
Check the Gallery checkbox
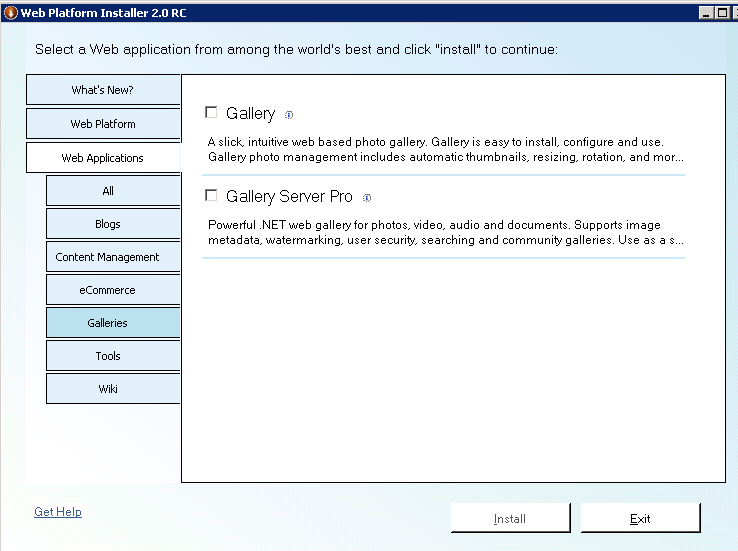pos(211,112)
